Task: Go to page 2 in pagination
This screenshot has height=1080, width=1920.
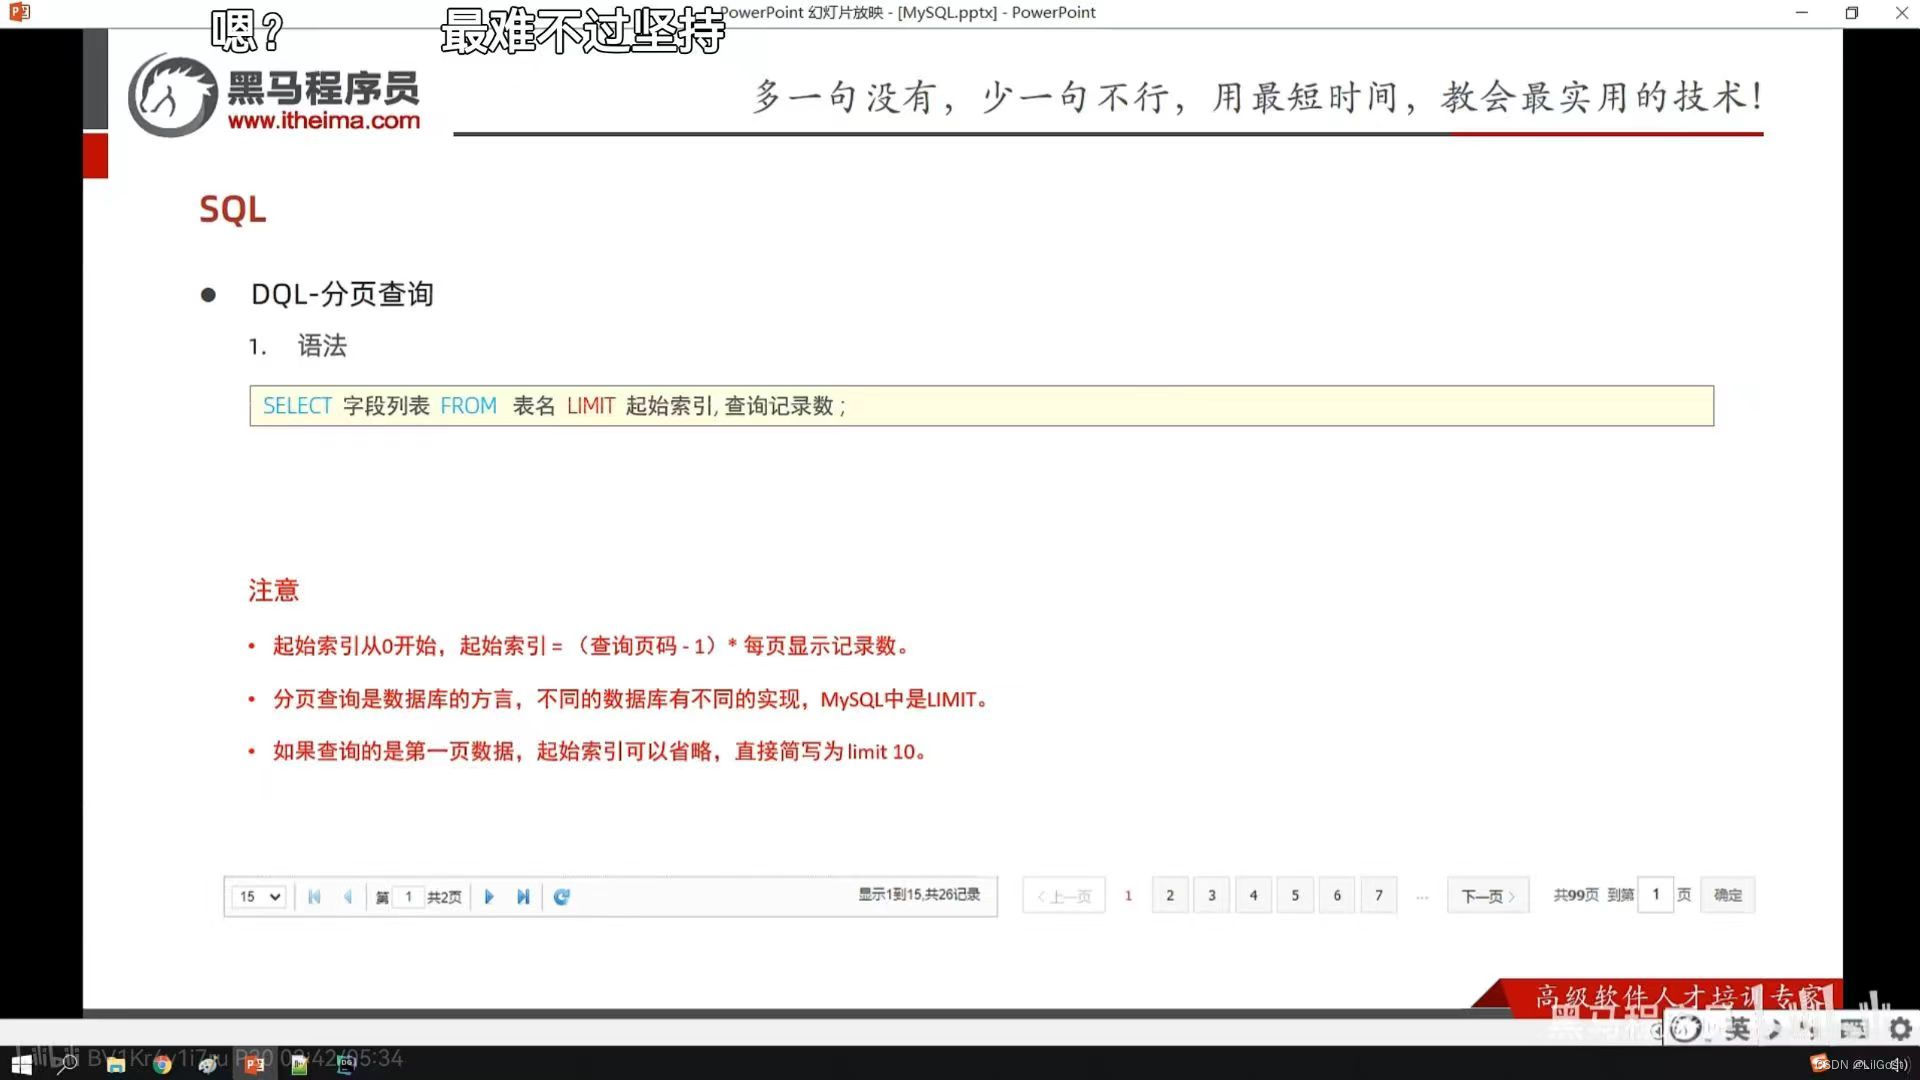Action: [x=1169, y=895]
